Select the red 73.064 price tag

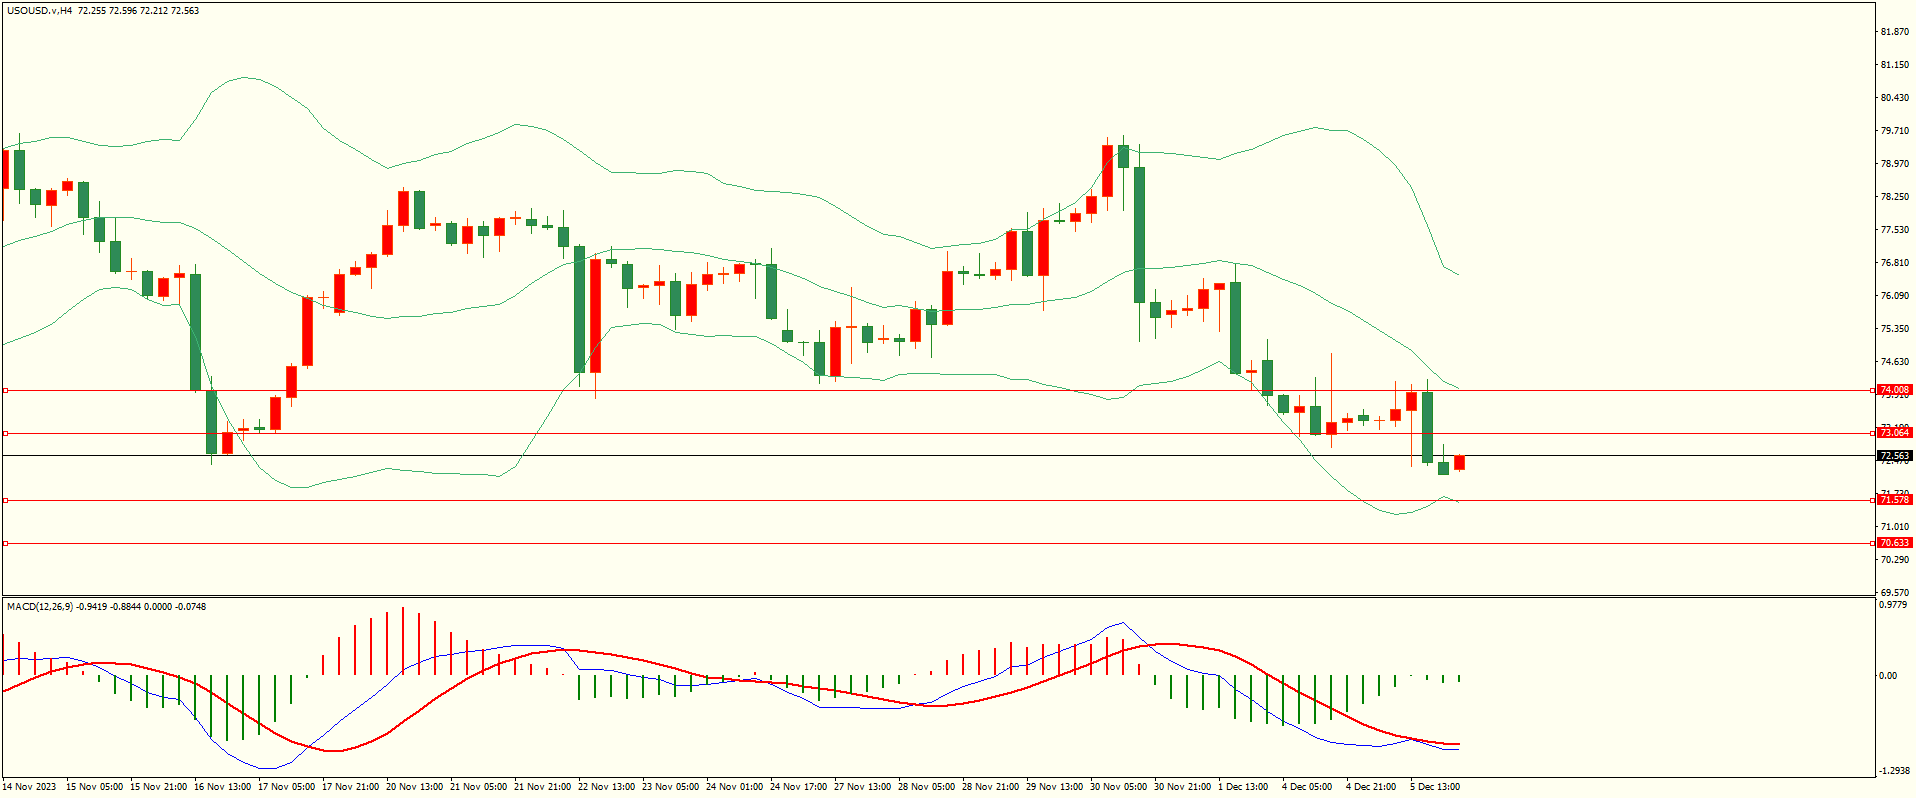(x=1894, y=433)
